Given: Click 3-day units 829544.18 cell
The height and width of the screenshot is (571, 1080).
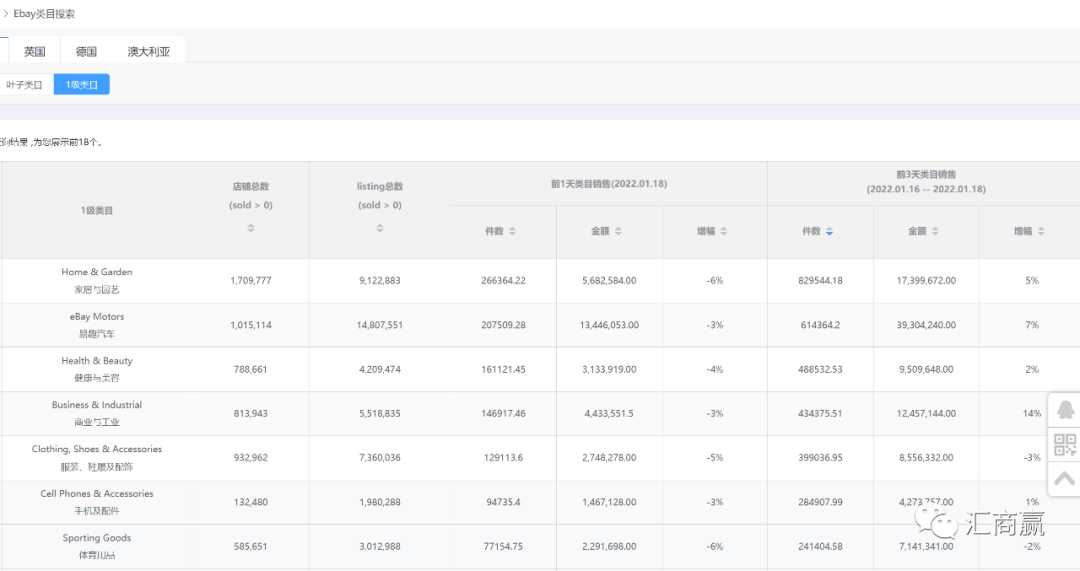Looking at the screenshot, I should point(820,281).
